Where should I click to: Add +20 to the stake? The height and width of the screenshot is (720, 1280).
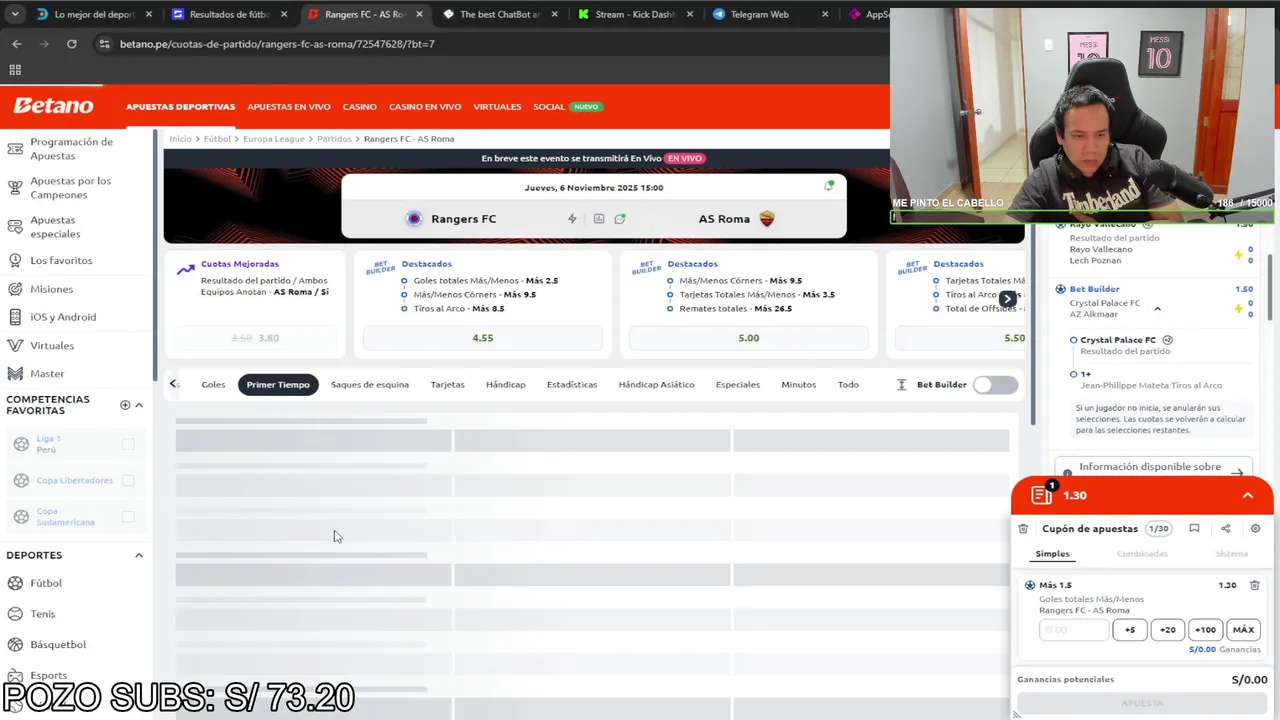point(1167,630)
